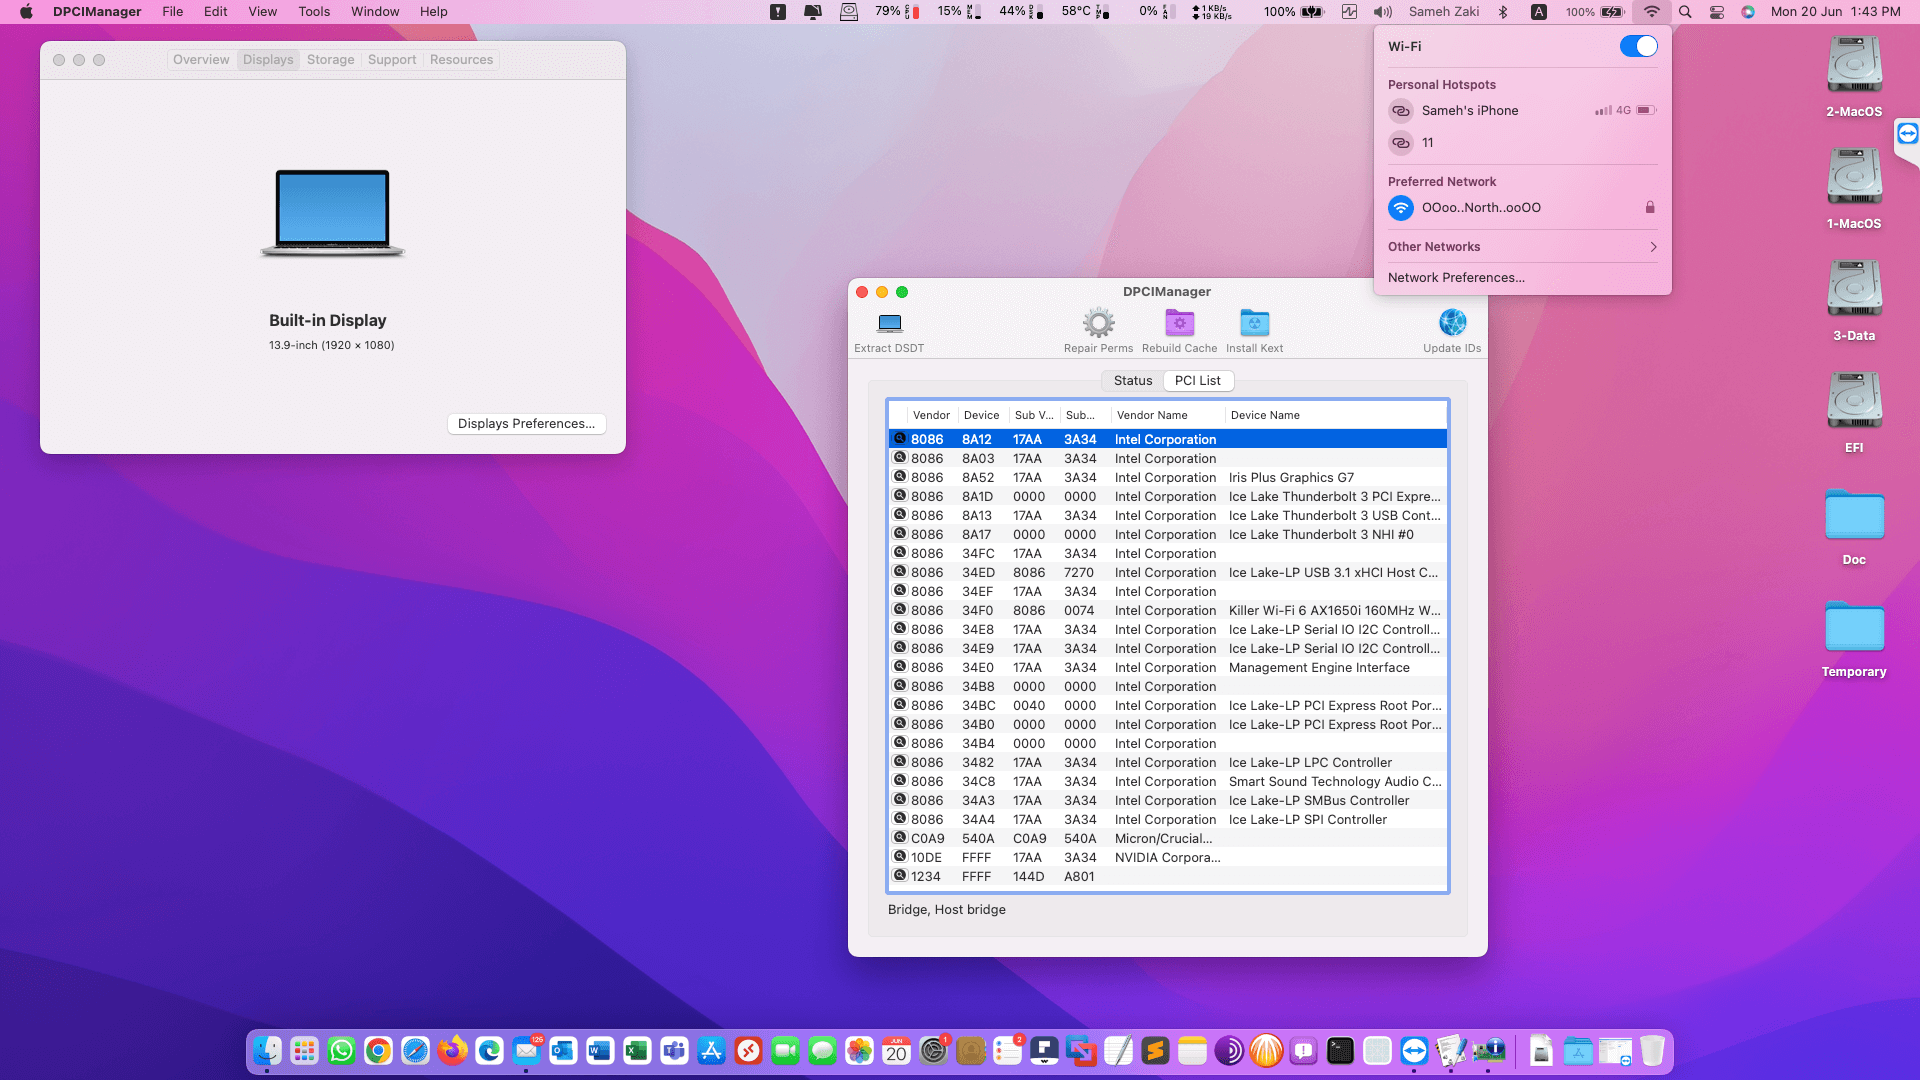Screen dimensions: 1920x1080
Task: Select the OOoo..North..ooOO preferred network
Action: (x=1522, y=208)
